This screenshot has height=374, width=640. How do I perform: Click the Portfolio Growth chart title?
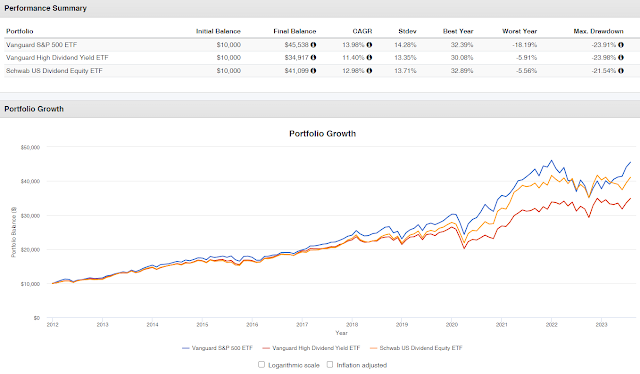322,134
